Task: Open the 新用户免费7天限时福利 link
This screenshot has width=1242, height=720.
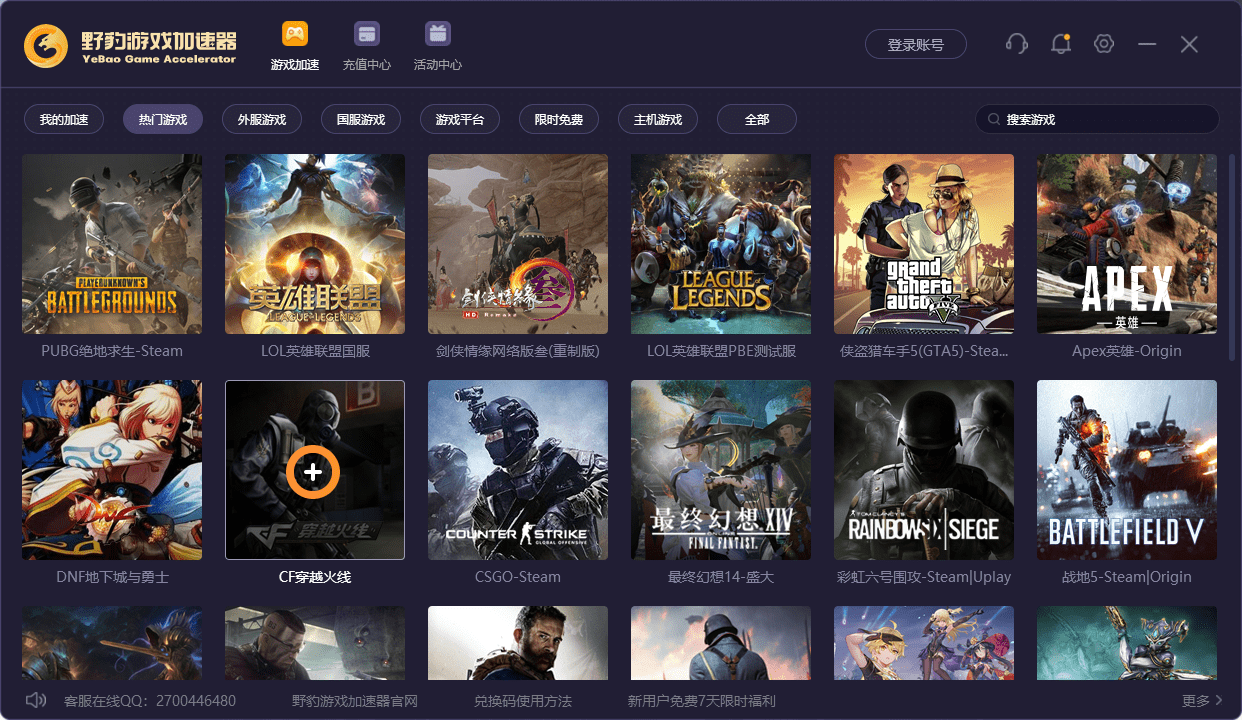Action: click(701, 701)
